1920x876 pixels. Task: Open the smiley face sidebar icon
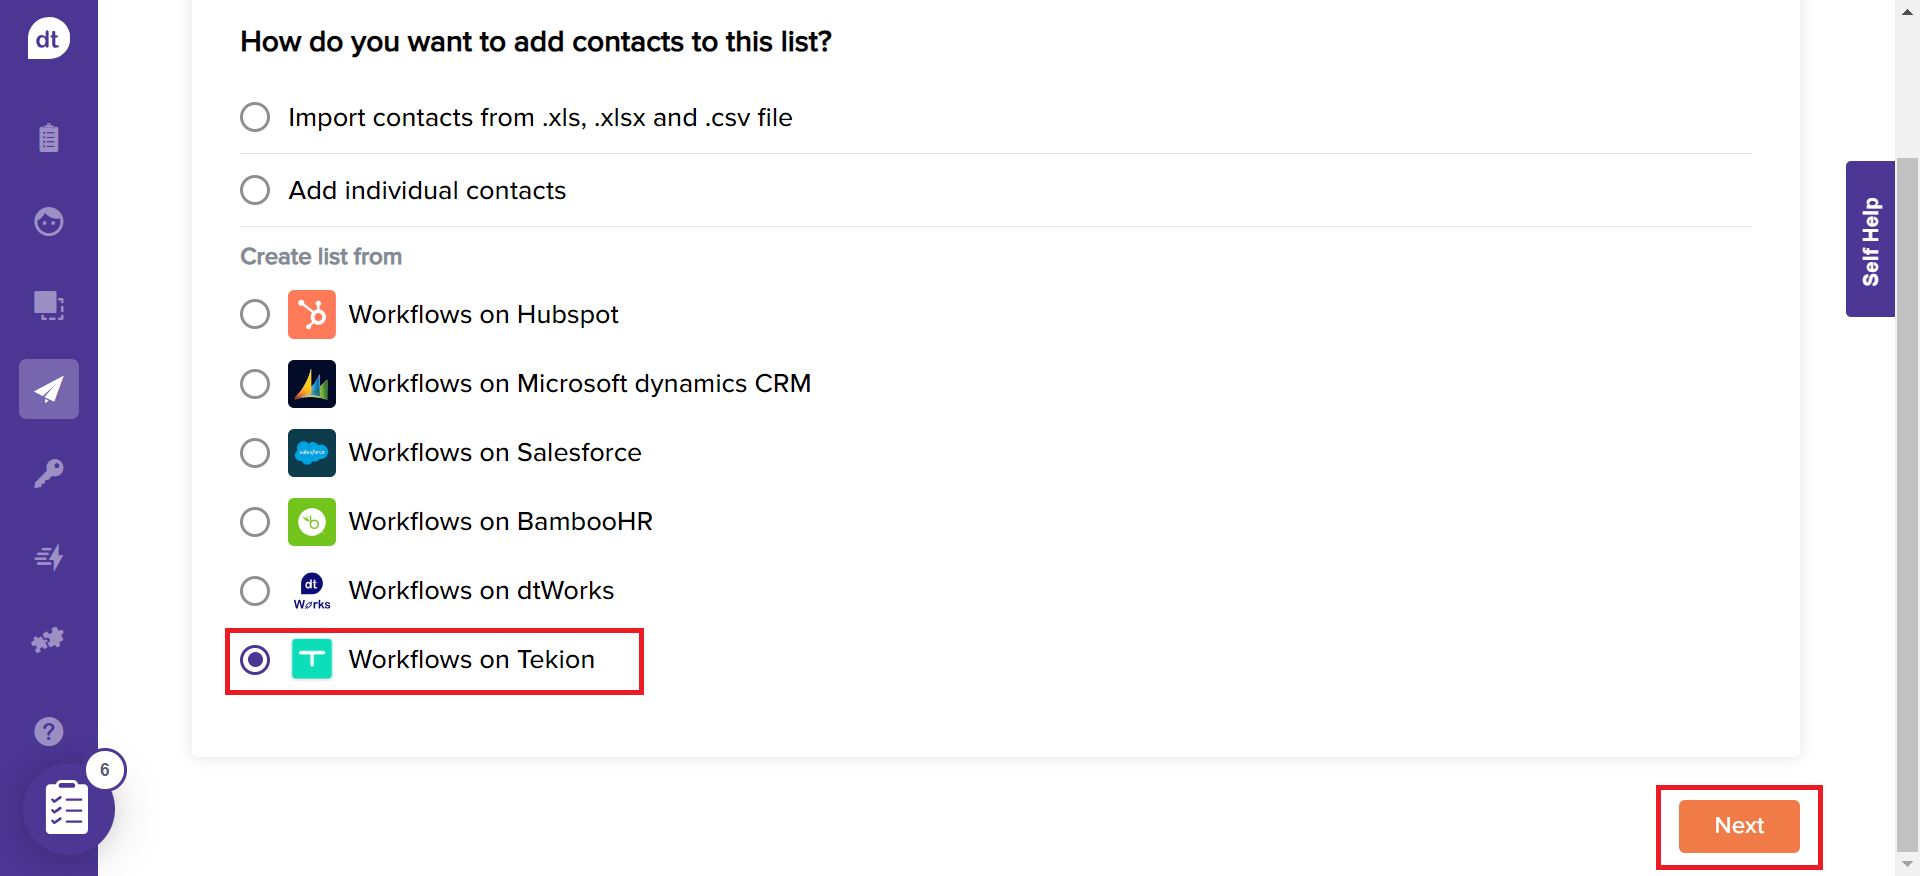(x=48, y=221)
